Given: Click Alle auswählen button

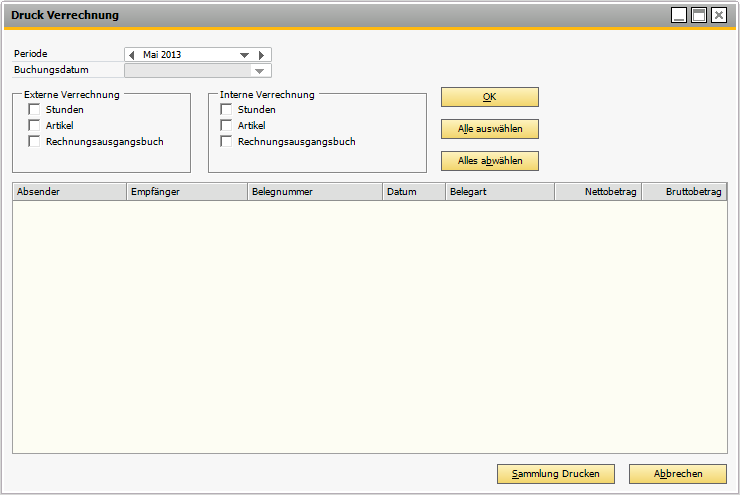Looking at the screenshot, I should click(x=489, y=129).
